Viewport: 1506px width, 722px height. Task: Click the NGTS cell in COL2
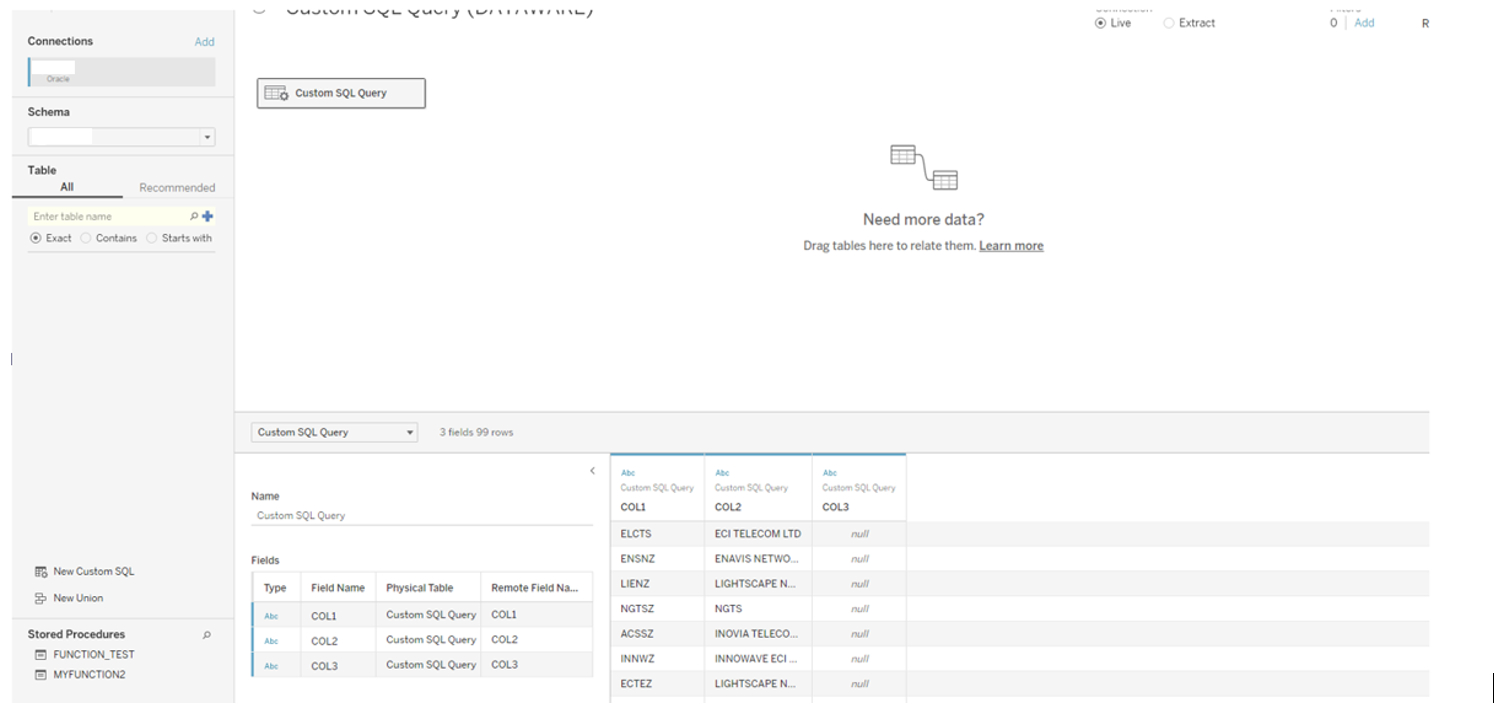coord(758,609)
